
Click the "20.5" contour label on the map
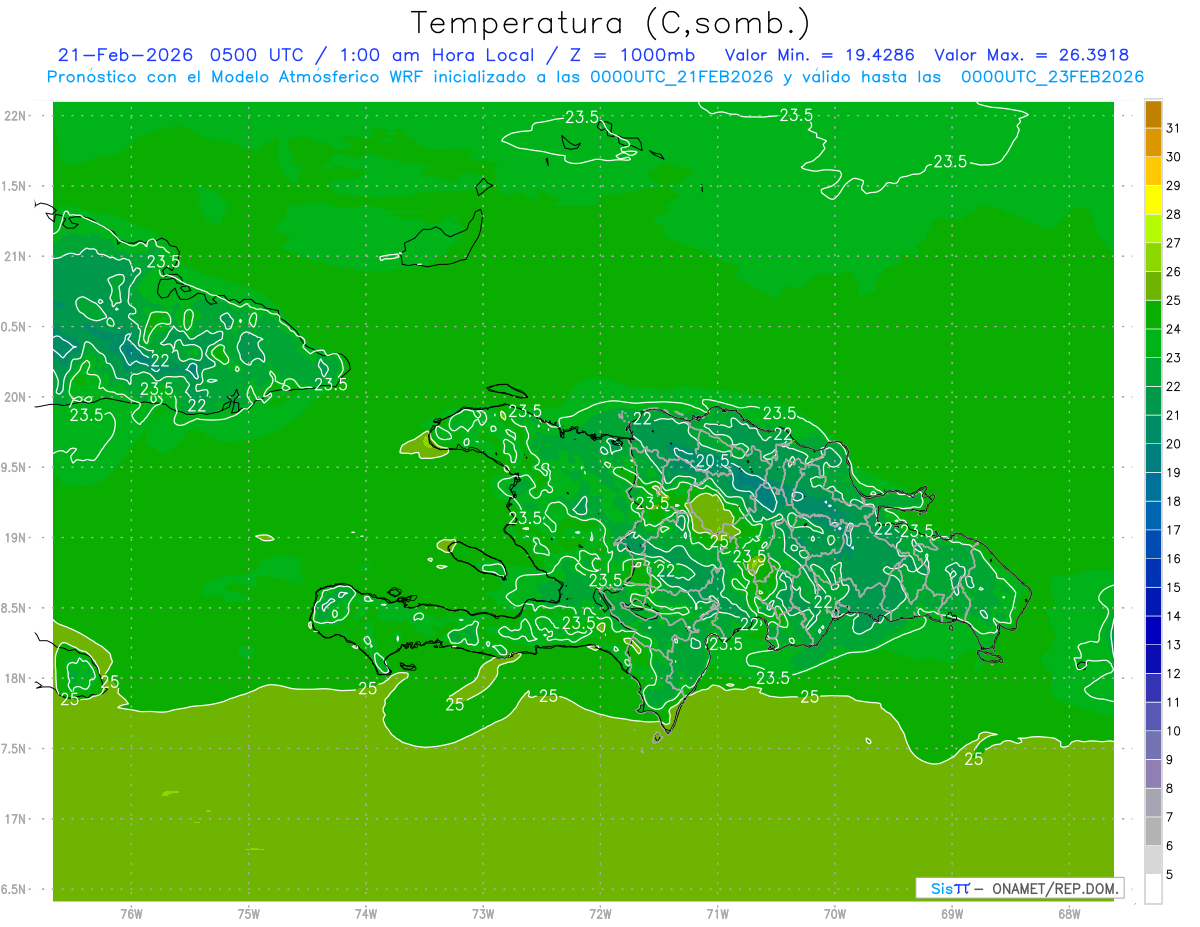712,460
